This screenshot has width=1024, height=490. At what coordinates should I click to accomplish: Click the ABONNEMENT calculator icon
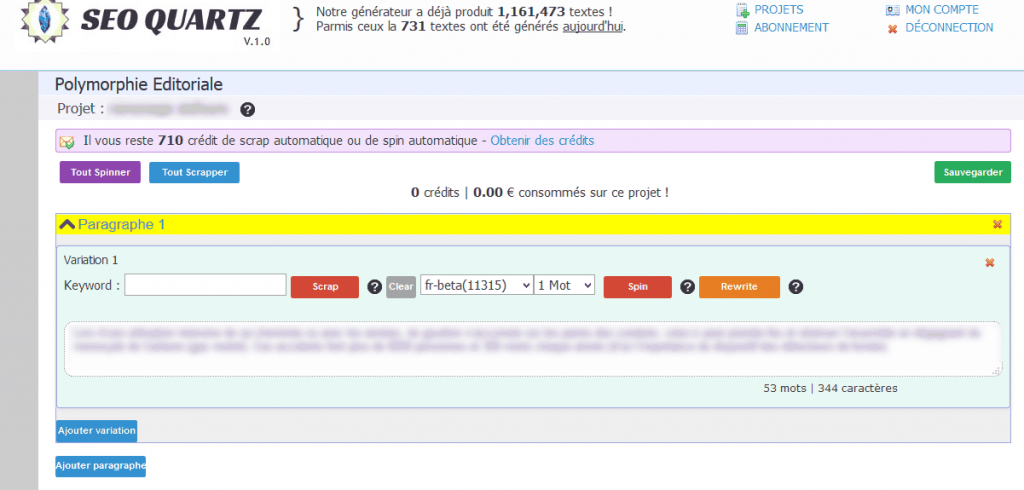(x=742, y=28)
